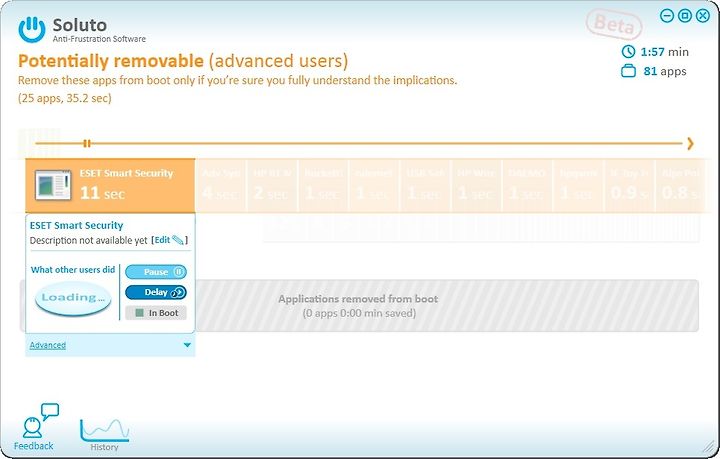
Task: Click the apps box icon beside 81 apps
Action: point(628,71)
